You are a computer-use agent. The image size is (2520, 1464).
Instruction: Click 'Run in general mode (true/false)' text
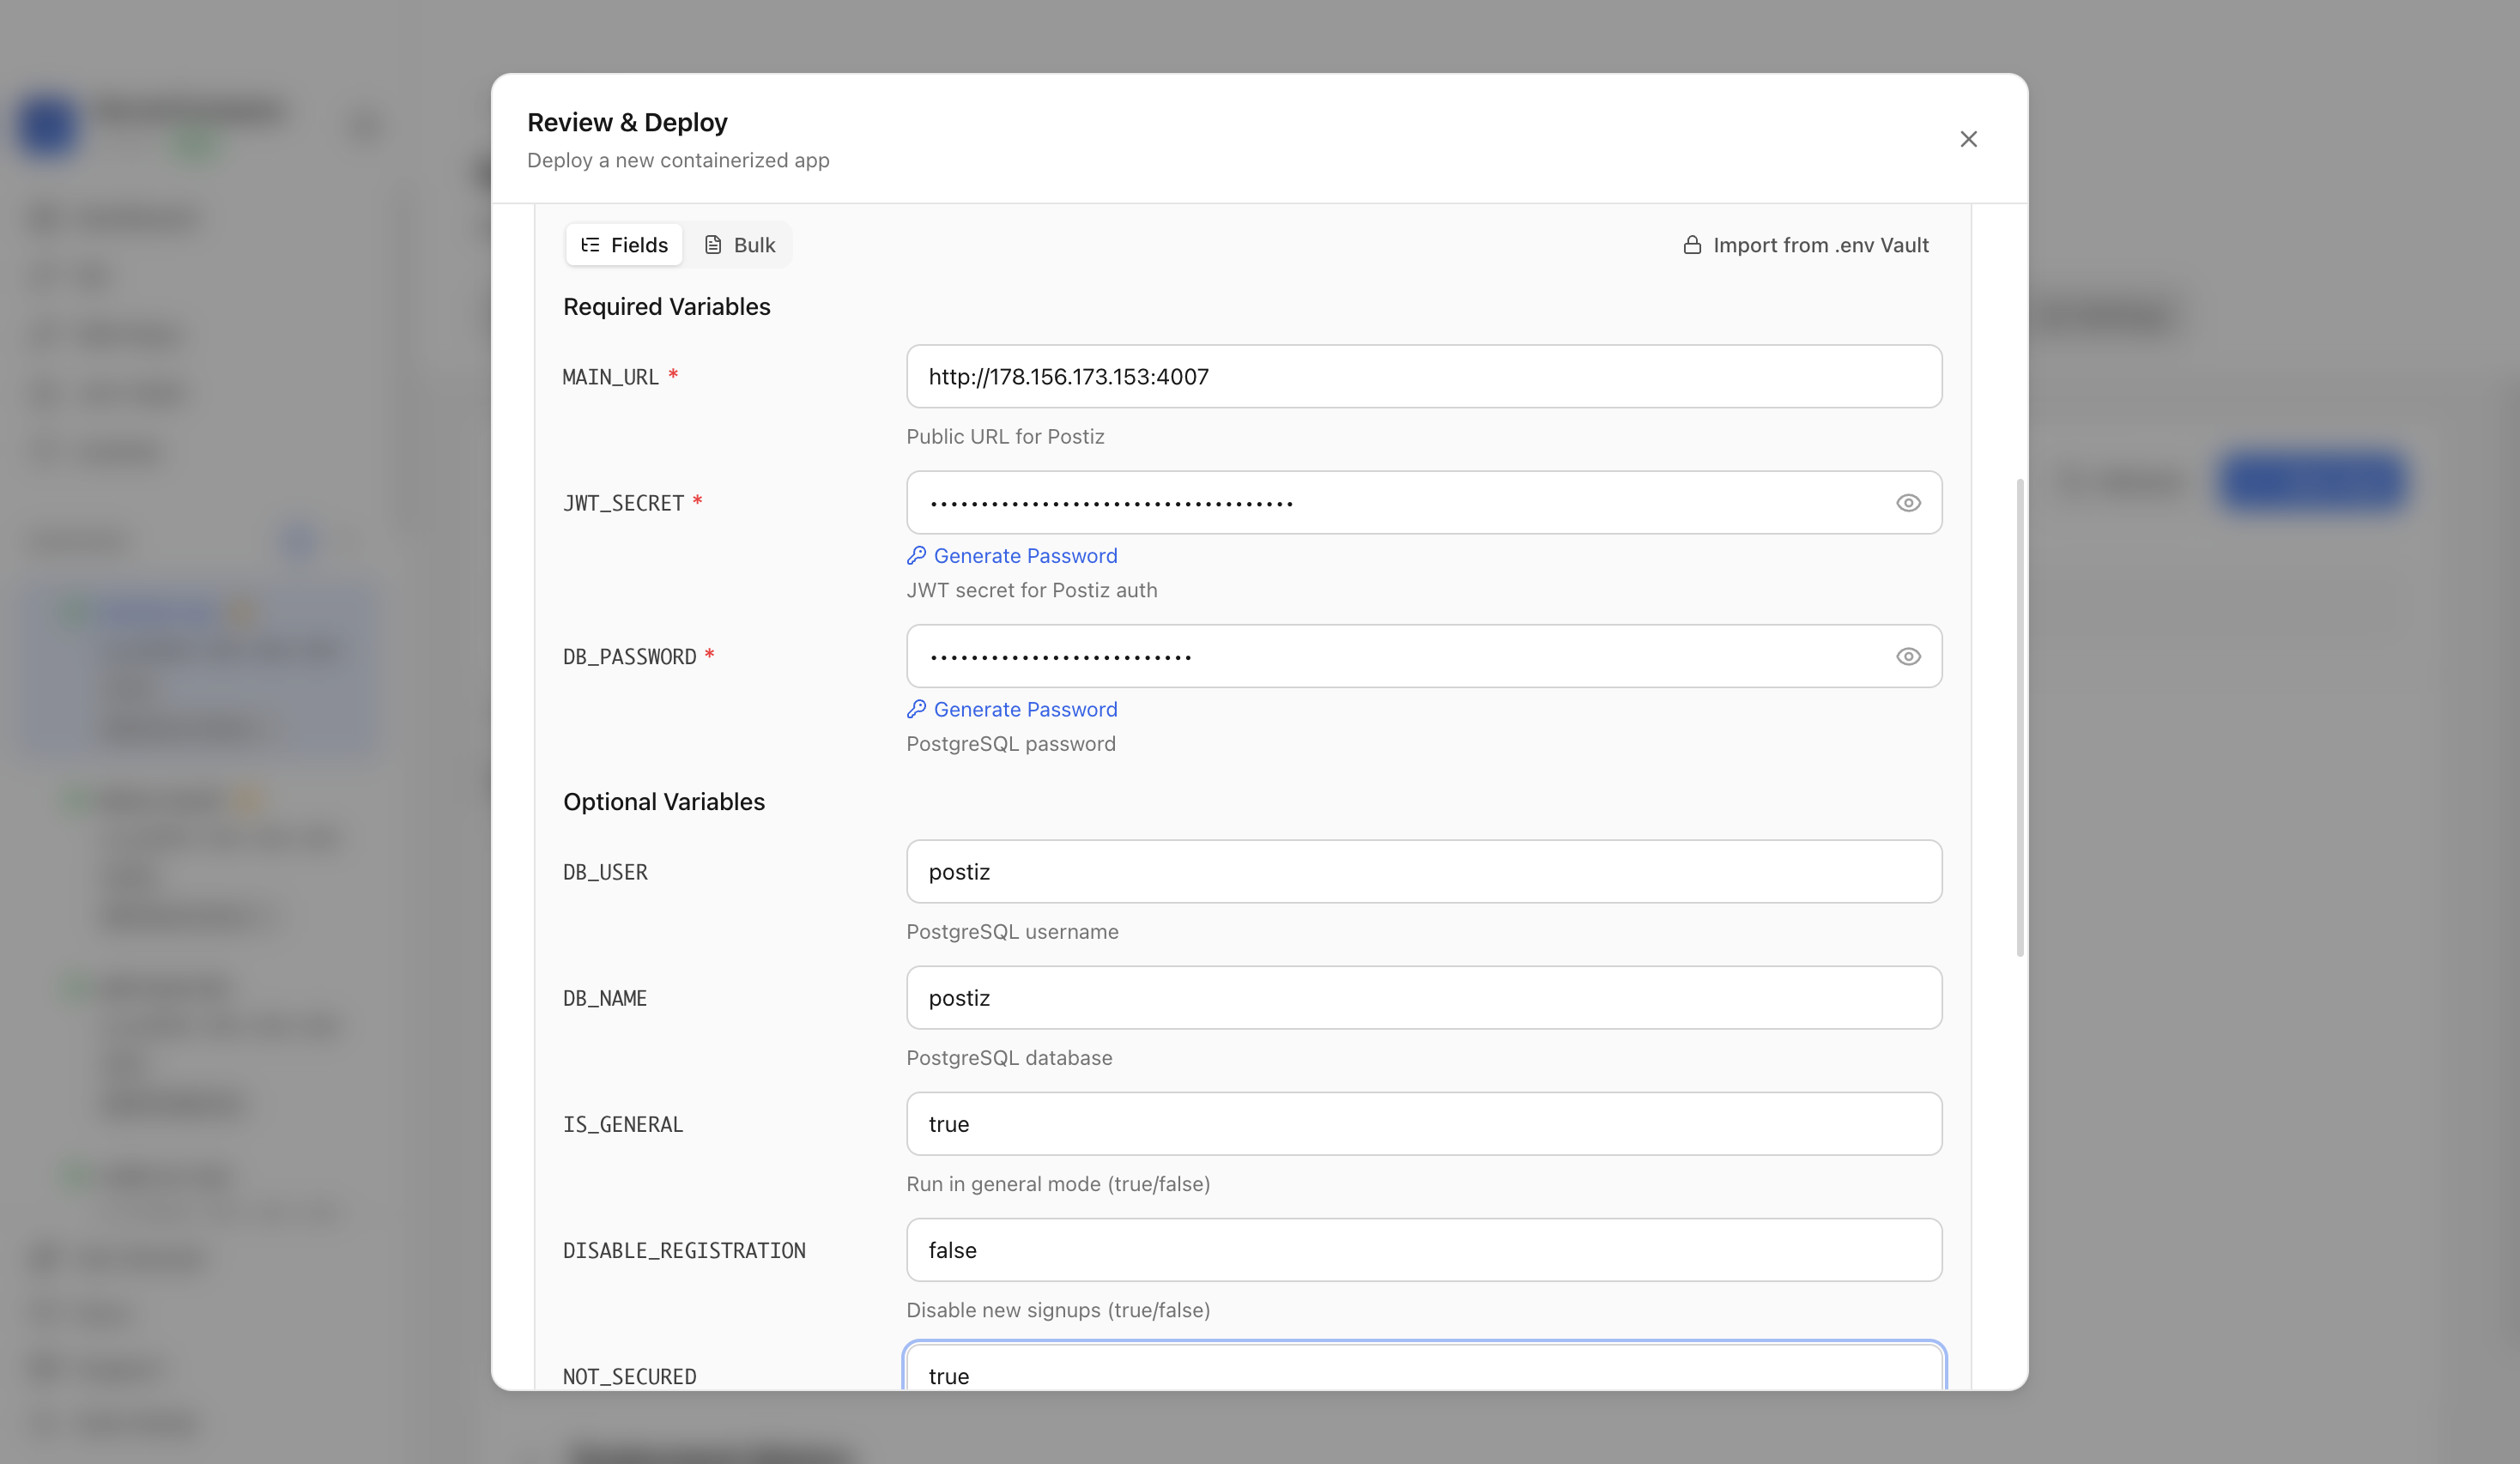coord(1058,1184)
